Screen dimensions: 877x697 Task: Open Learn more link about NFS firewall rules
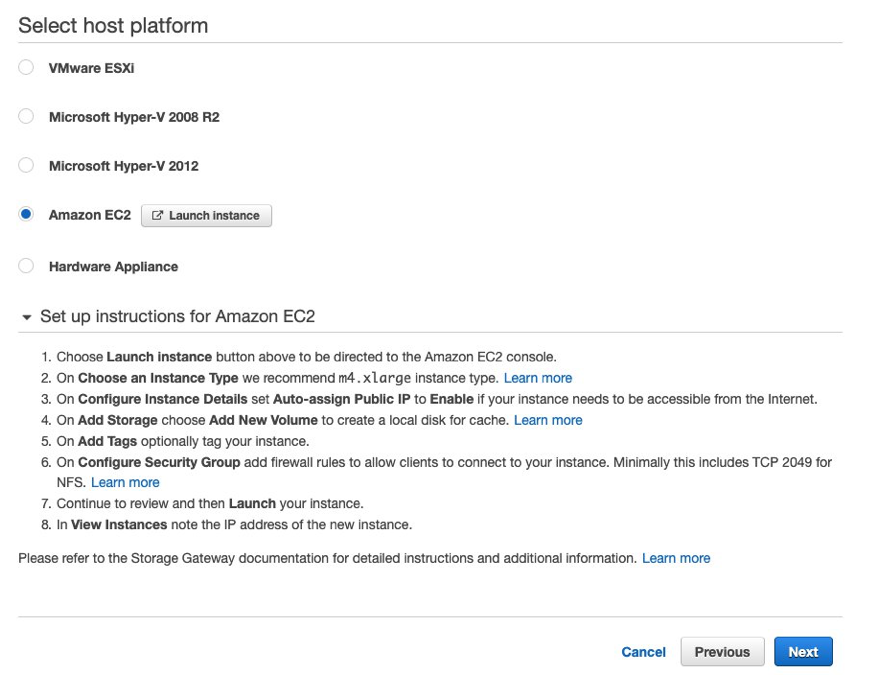coord(125,483)
